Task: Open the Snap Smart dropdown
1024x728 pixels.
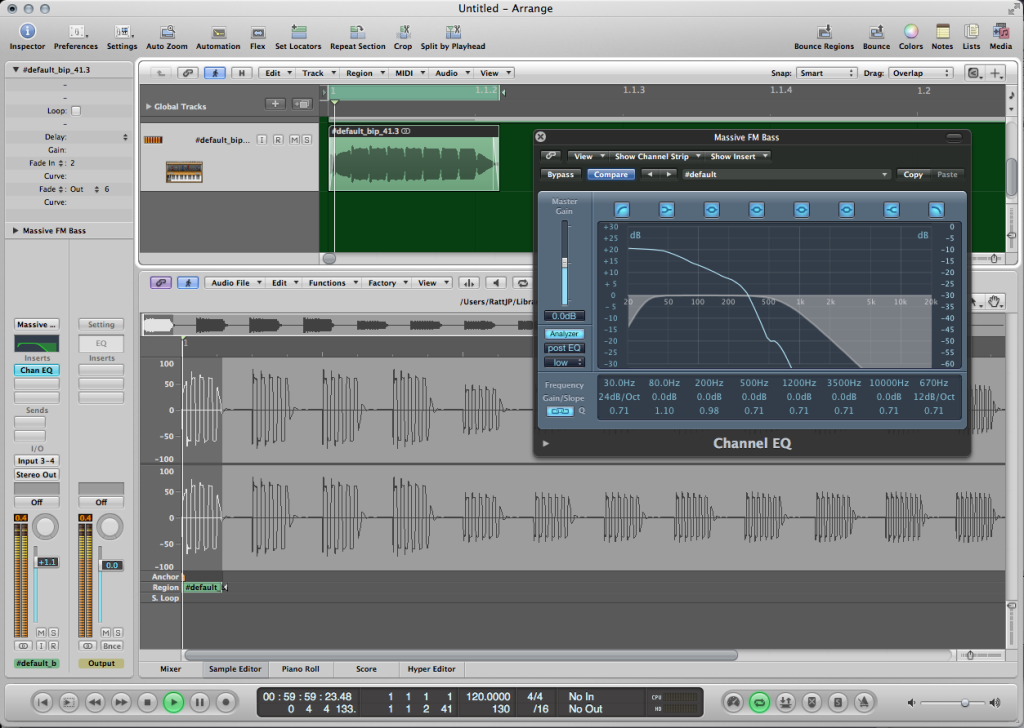Action: pyautogui.click(x=825, y=73)
